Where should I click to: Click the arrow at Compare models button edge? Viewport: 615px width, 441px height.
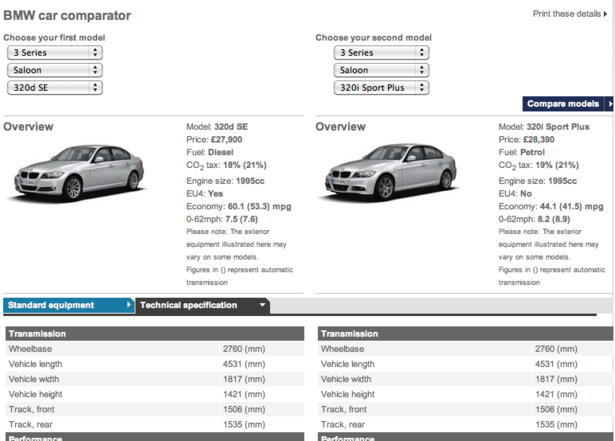coord(610,104)
